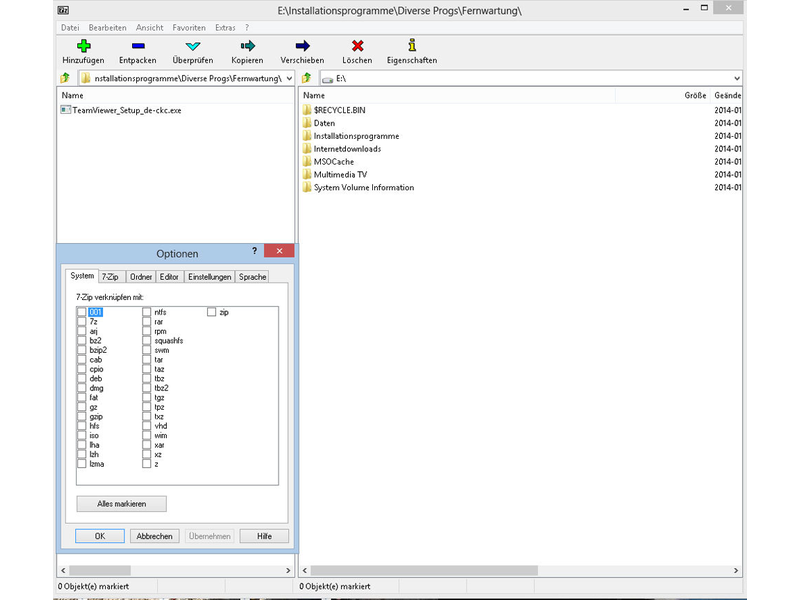Check the ntfs association checkbox
Image resolution: width=800 pixels, height=600 pixels.
[147, 312]
